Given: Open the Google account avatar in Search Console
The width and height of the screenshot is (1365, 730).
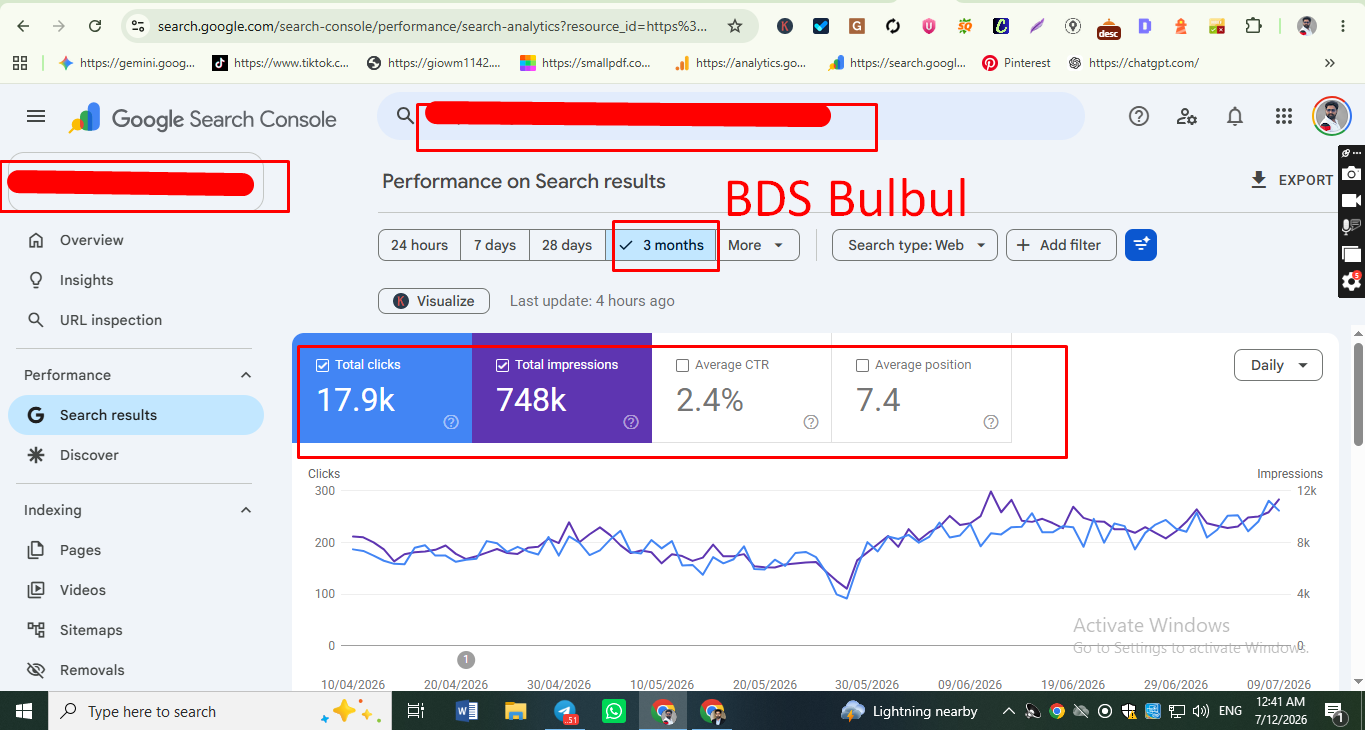Looking at the screenshot, I should [1331, 117].
